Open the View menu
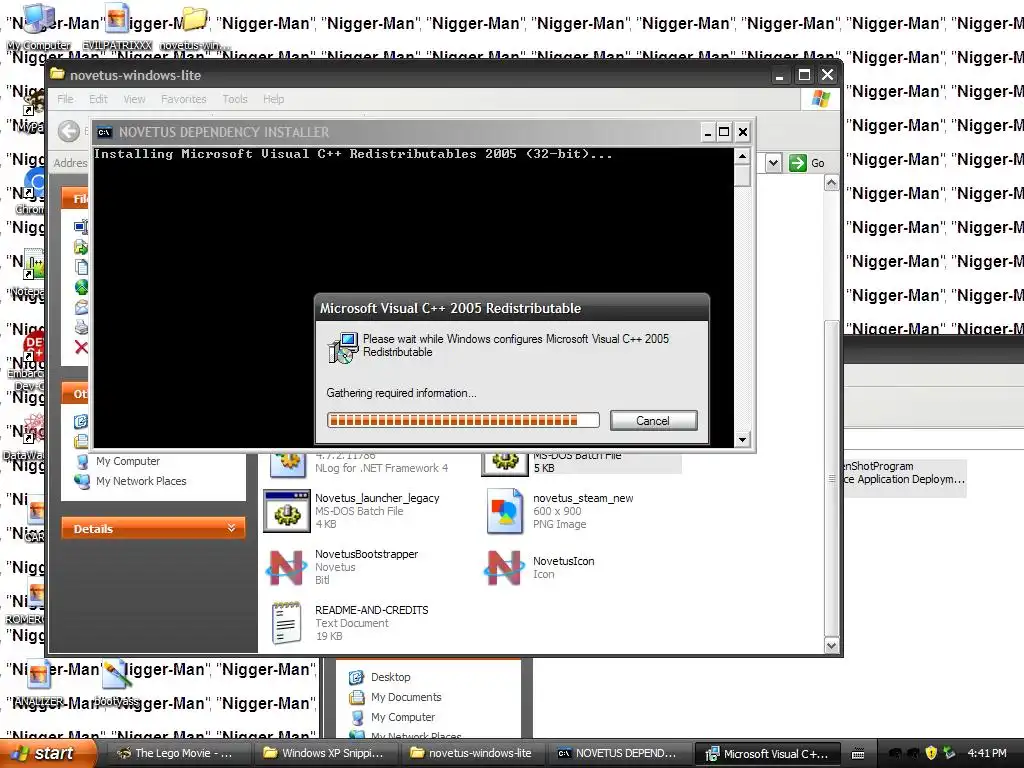This screenshot has width=1024, height=768. pyautogui.click(x=135, y=99)
